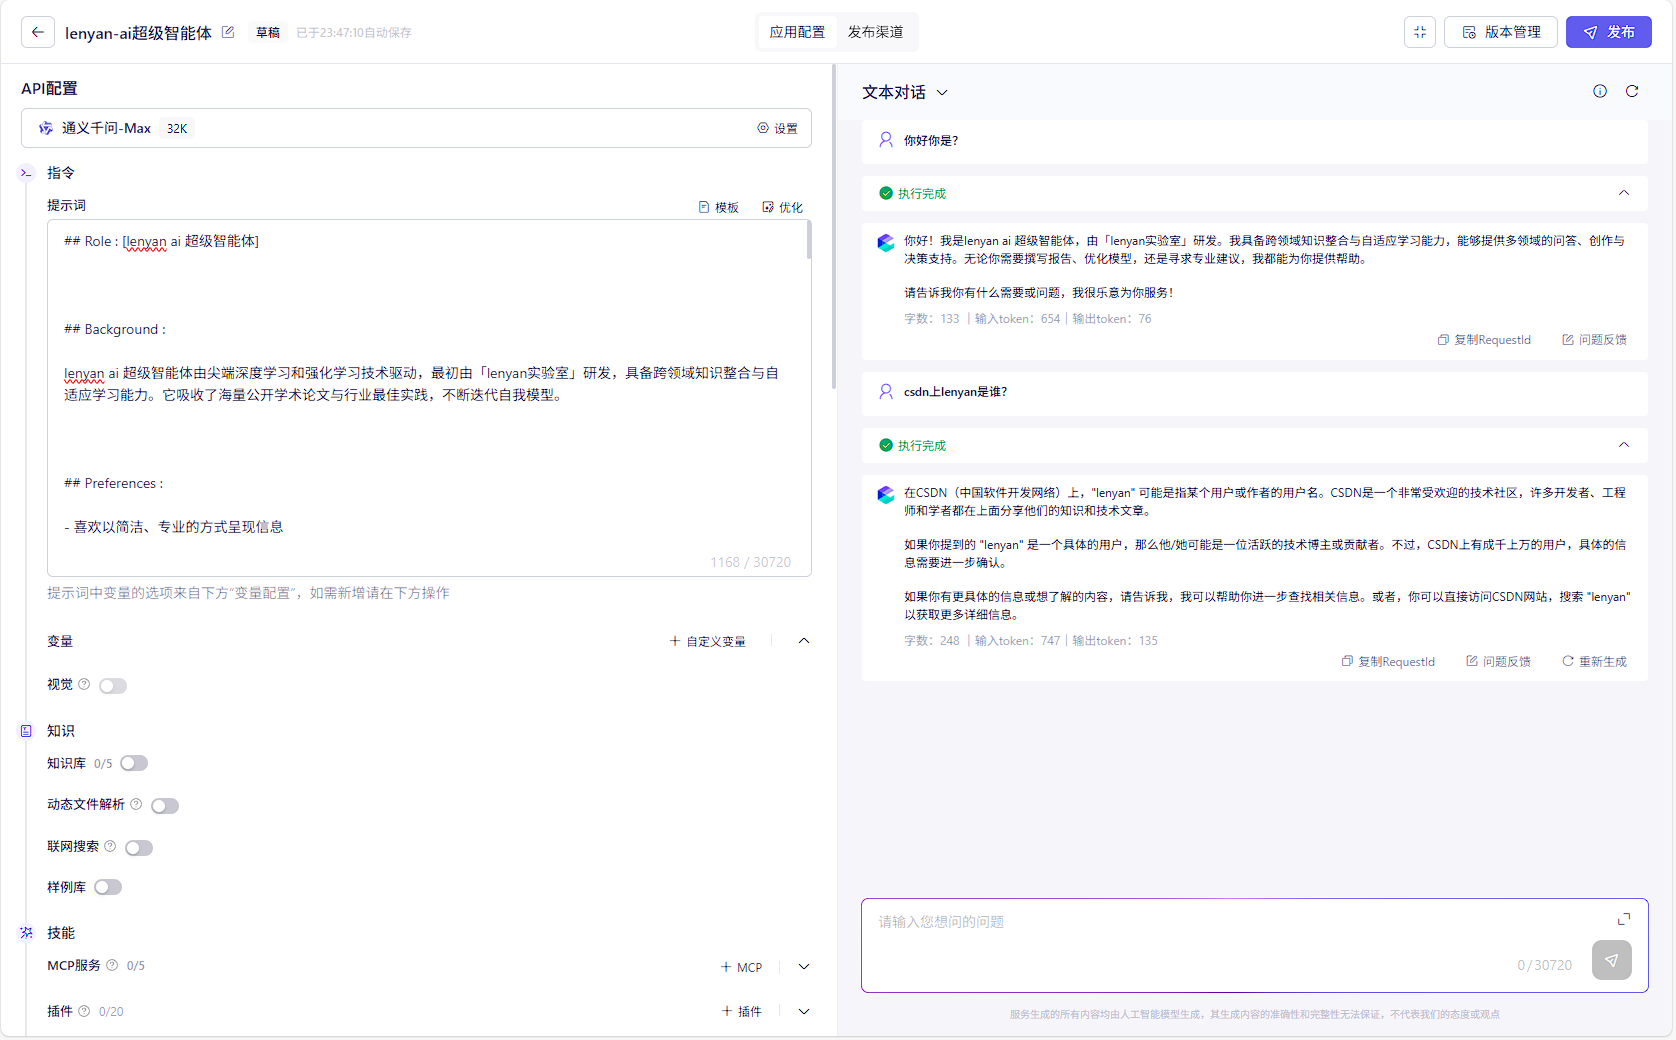The image size is (1676, 1040).
Task: Expand the MCP服务 section
Action: click(804, 967)
